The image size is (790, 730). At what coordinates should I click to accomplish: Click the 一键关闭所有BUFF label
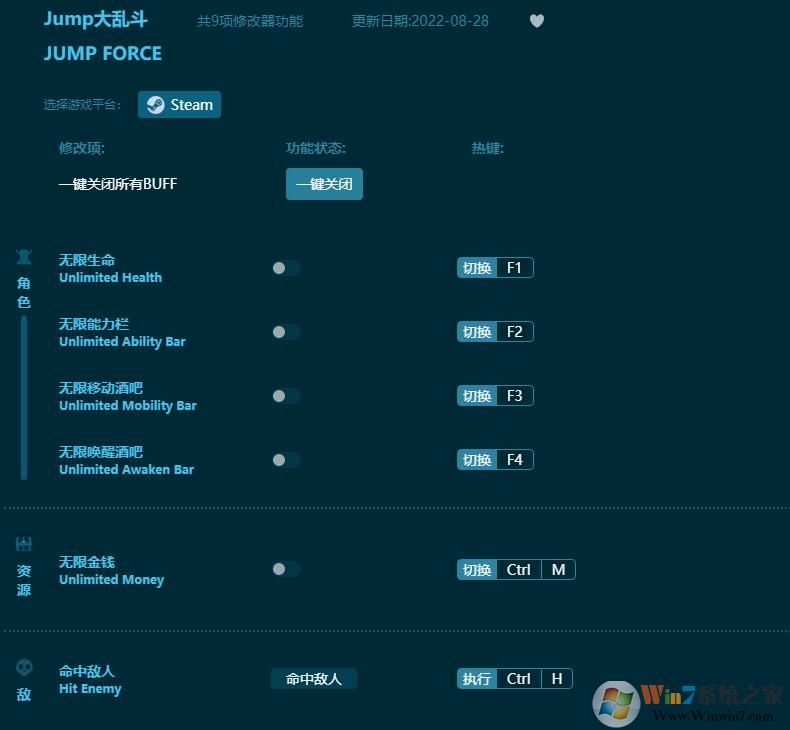click(118, 184)
